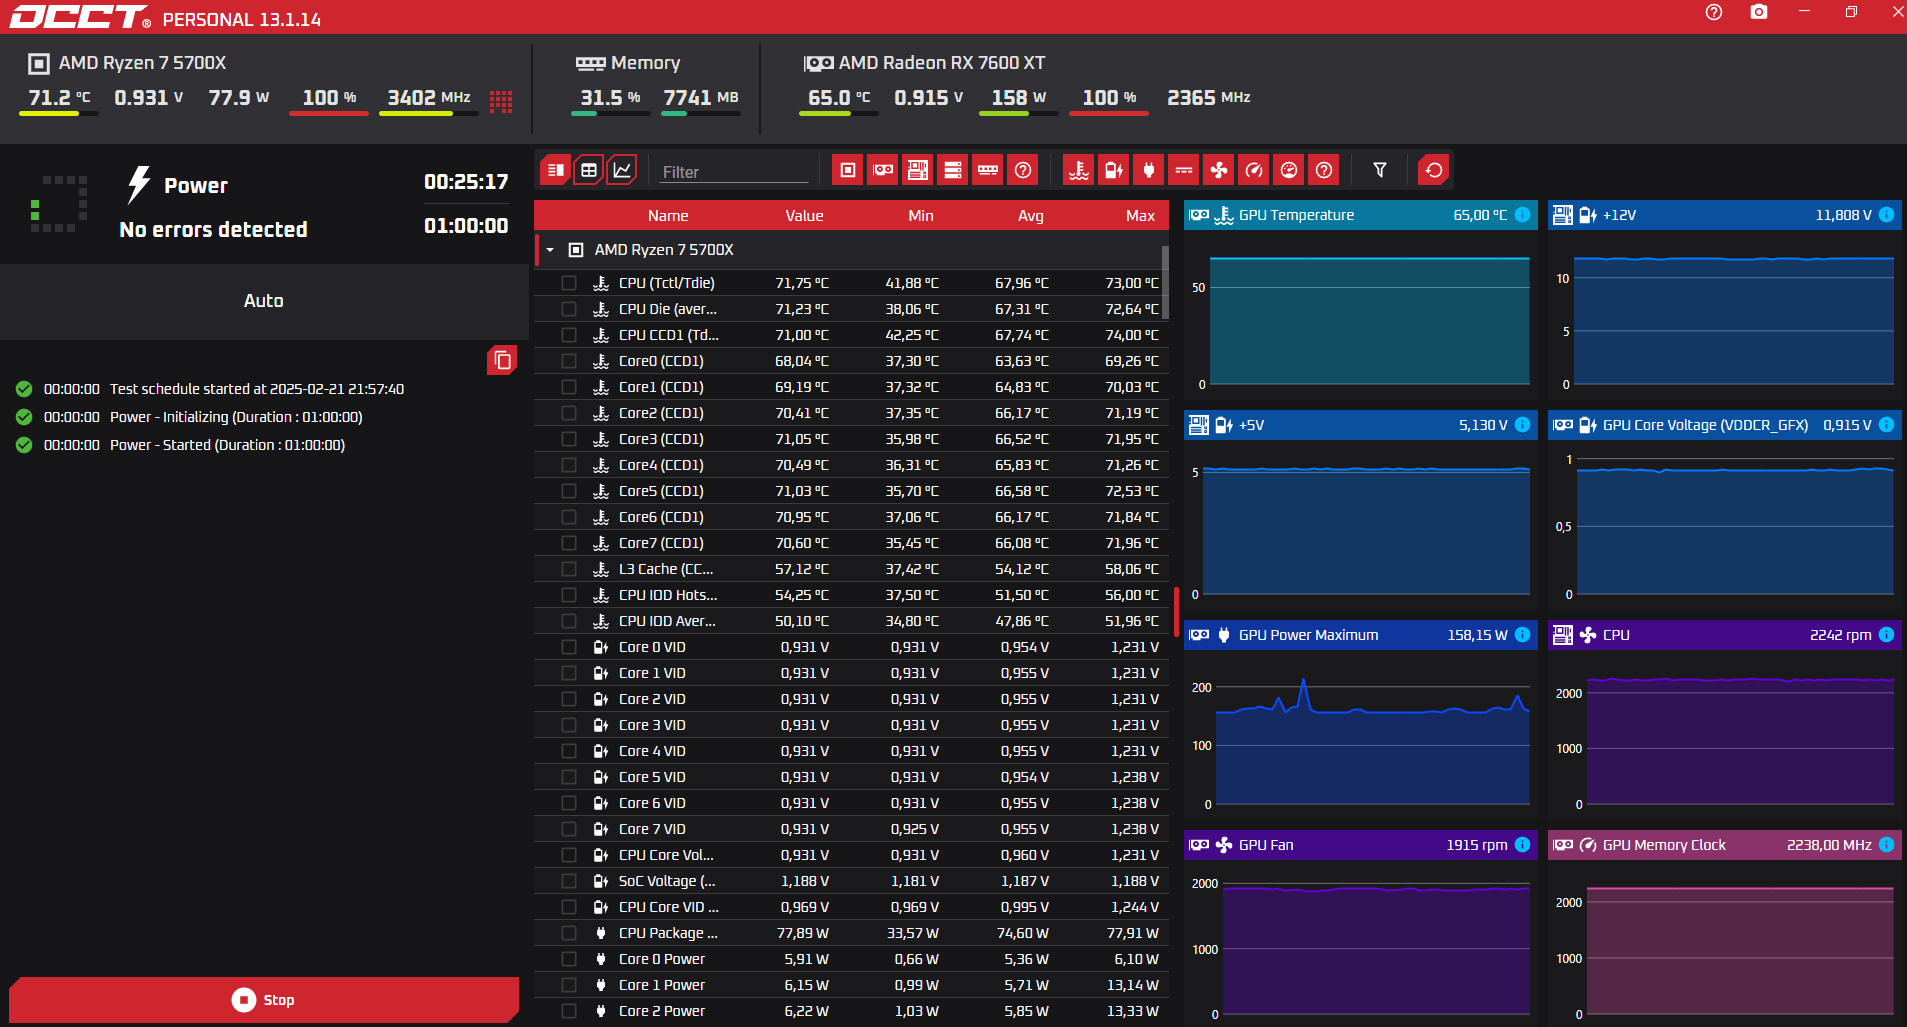The image size is (1907, 1027).
Task: Open the help icon in title bar
Action: click(1714, 12)
